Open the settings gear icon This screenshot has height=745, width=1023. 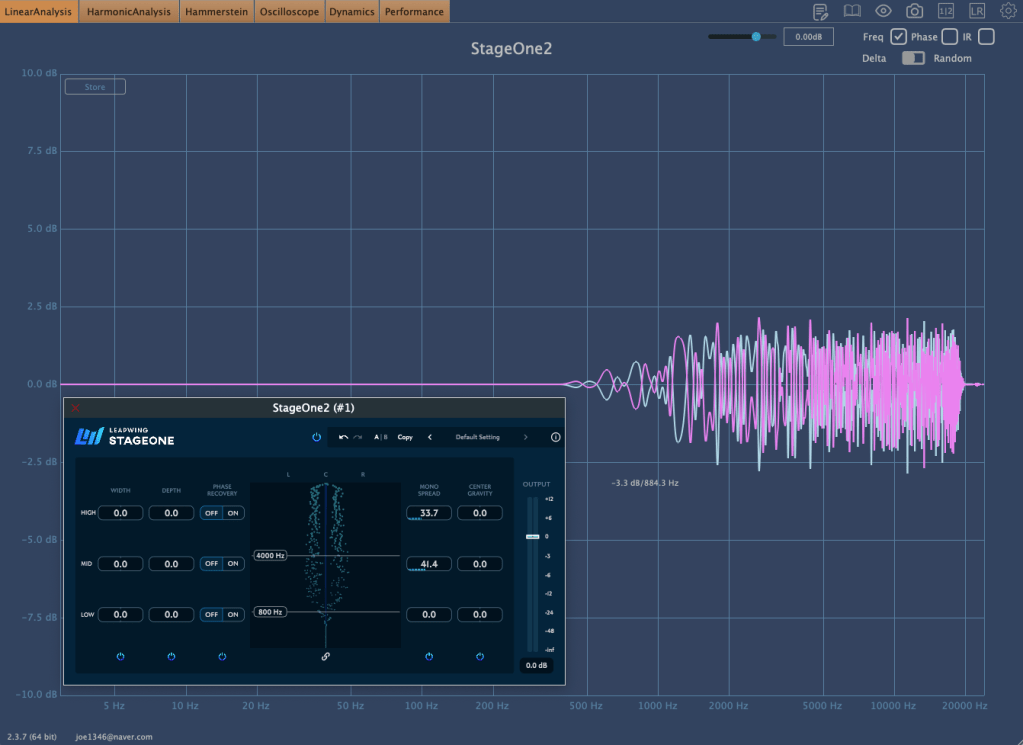(x=1007, y=11)
